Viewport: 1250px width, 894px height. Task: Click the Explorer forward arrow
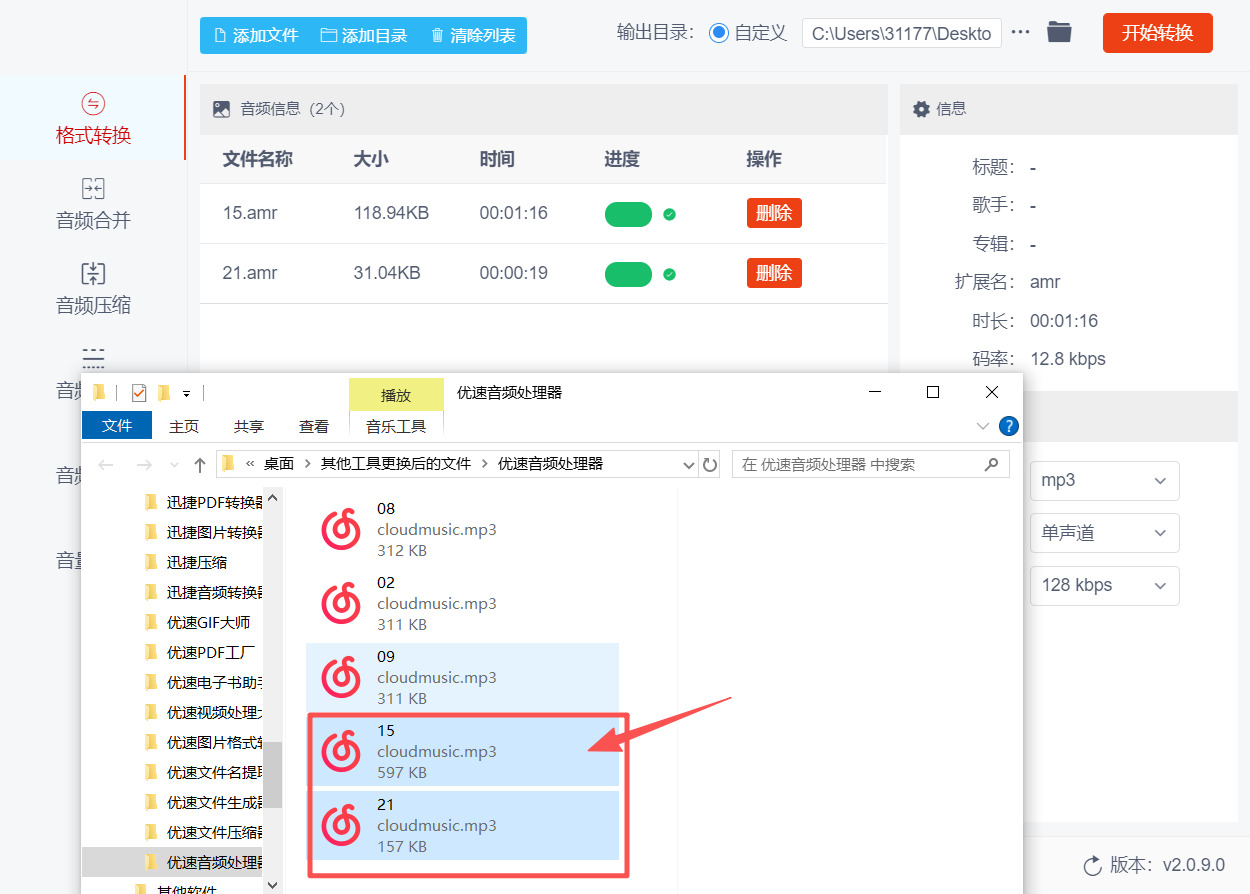click(143, 465)
